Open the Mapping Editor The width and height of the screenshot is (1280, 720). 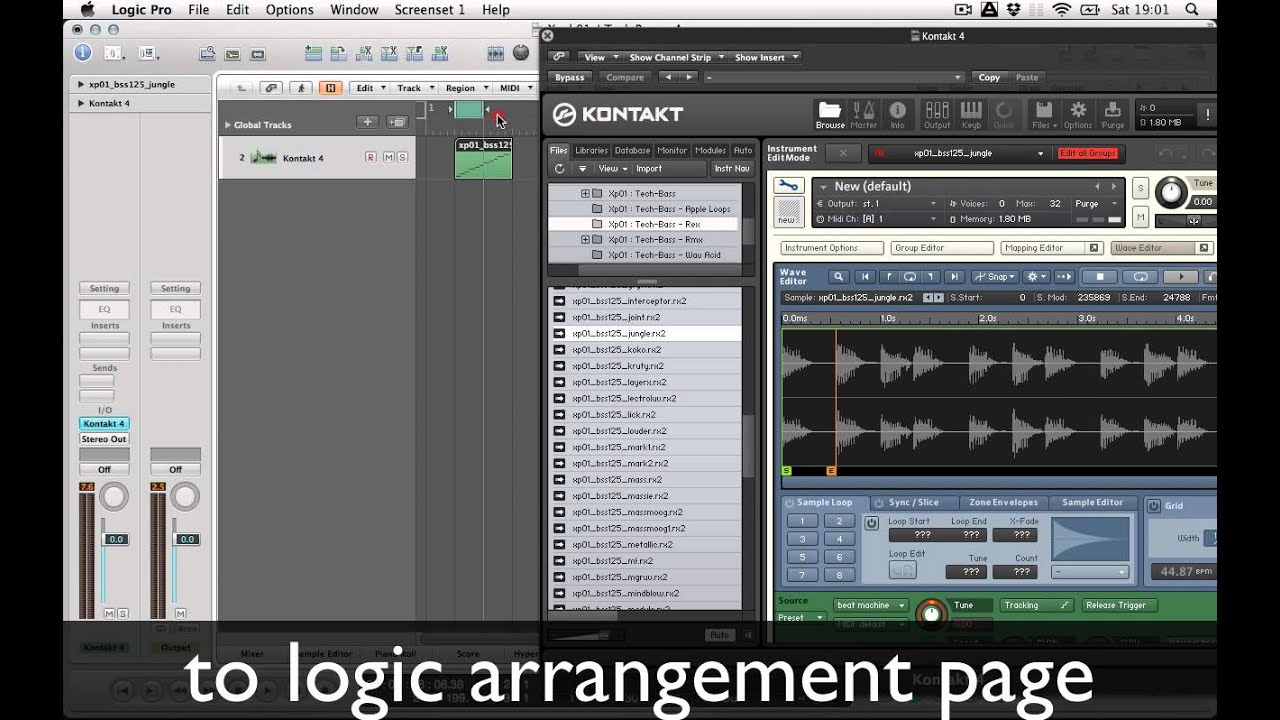coord(1050,248)
